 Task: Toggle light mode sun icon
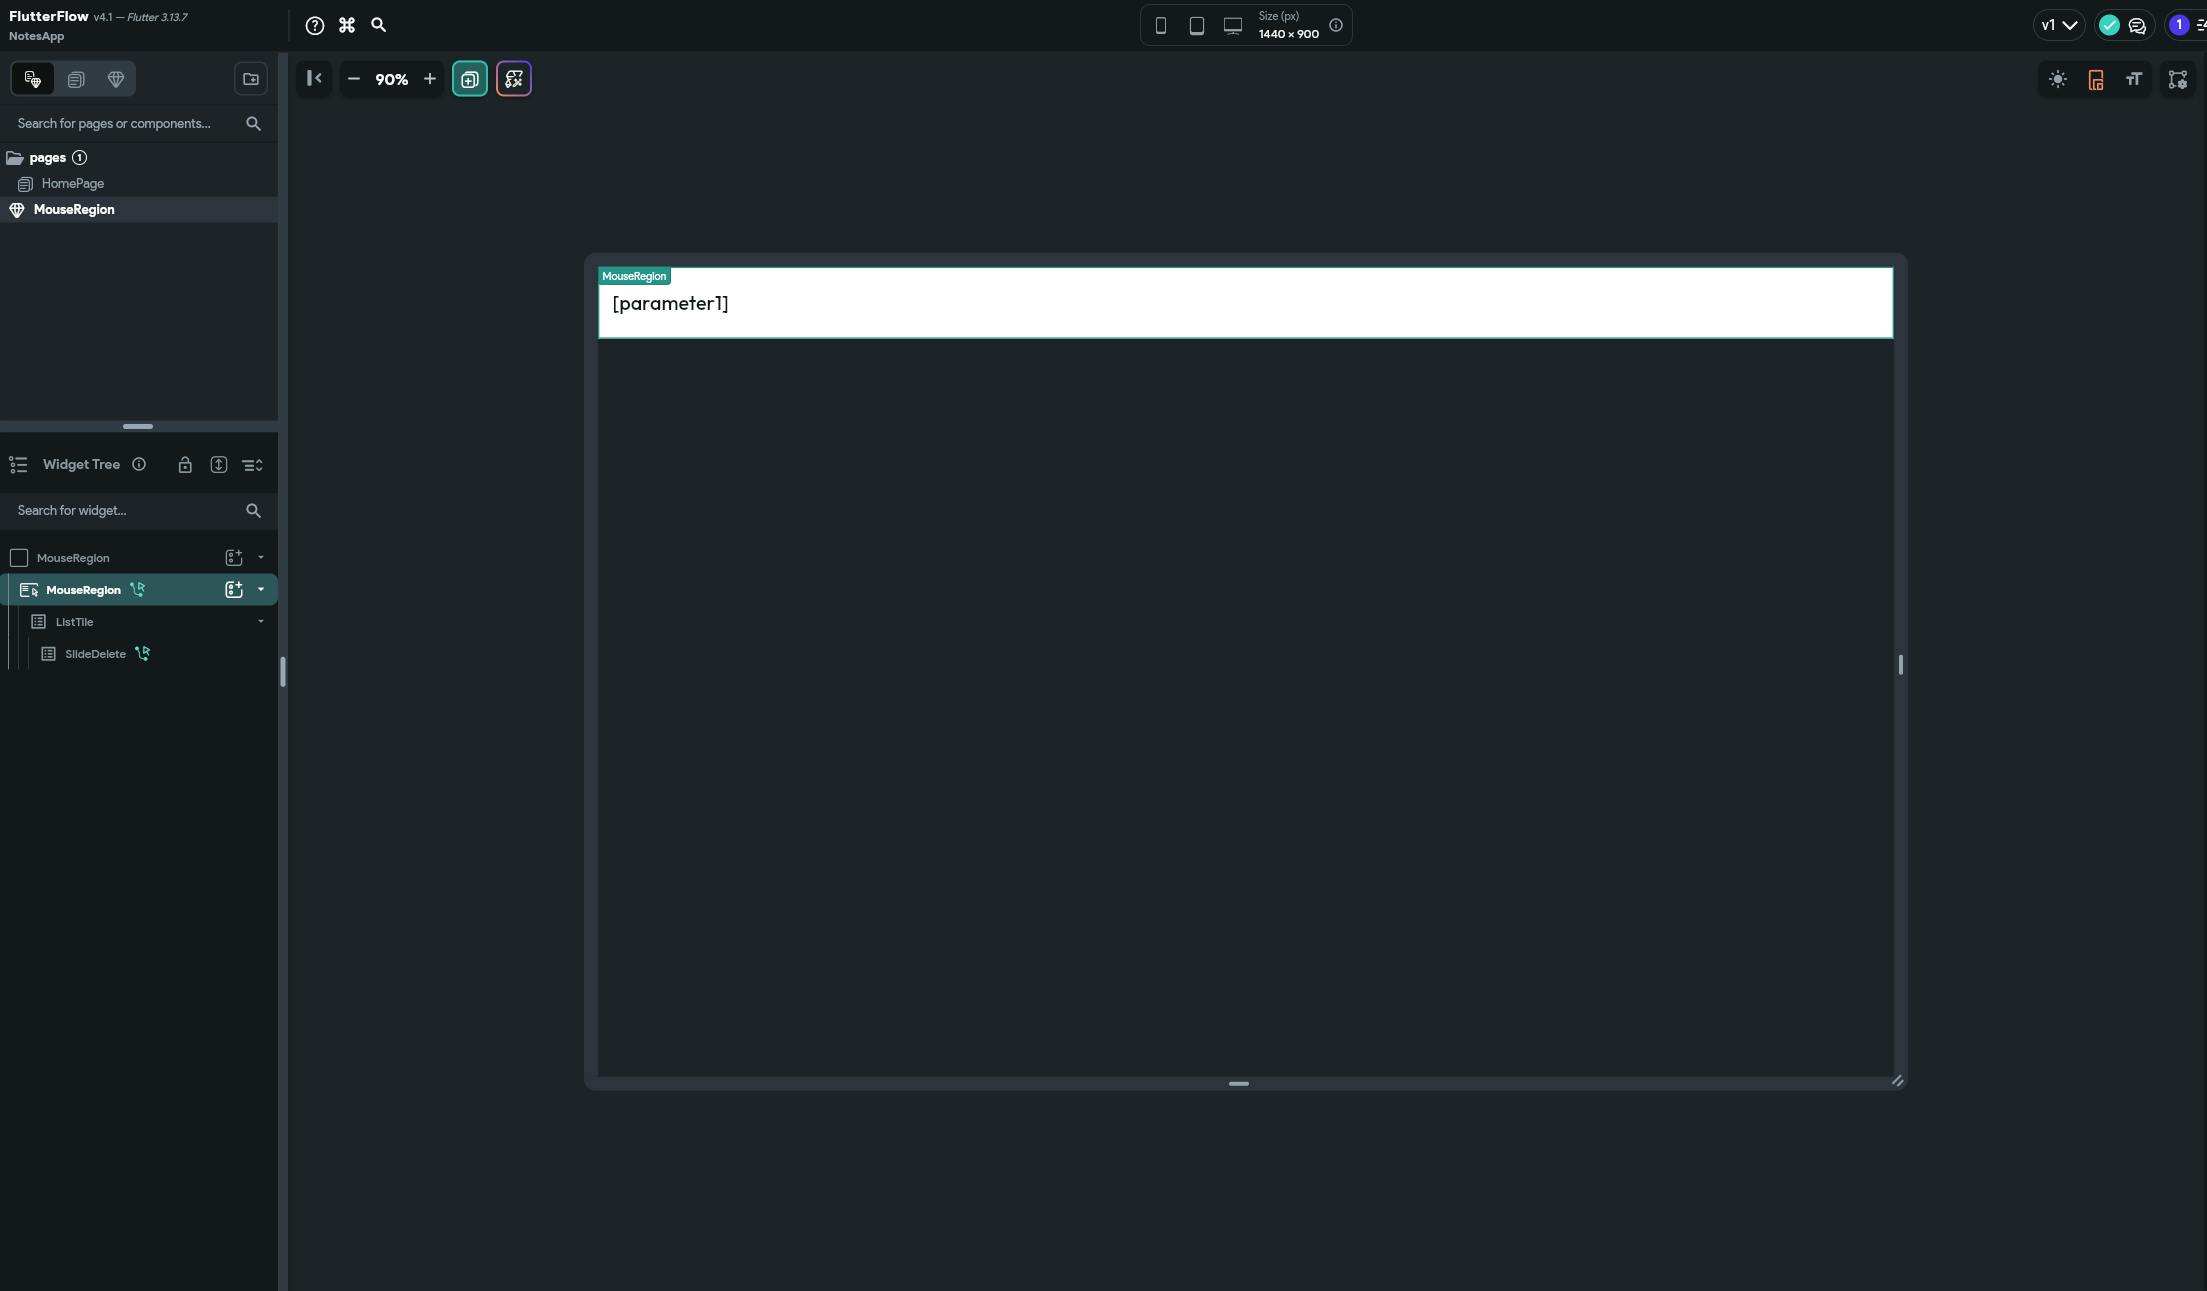coord(2058,79)
